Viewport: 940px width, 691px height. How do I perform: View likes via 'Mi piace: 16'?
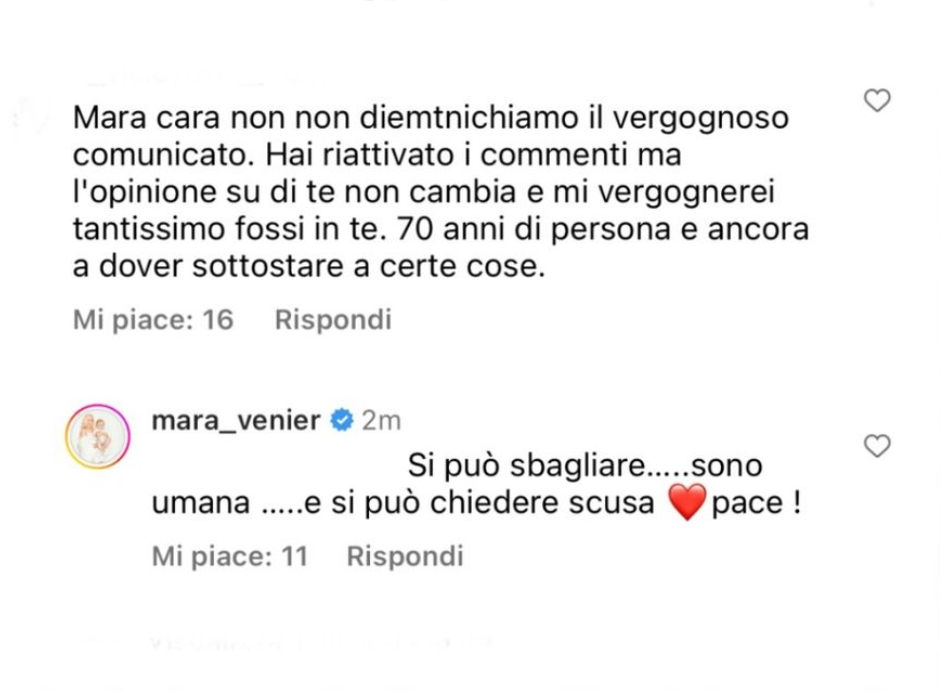click(x=153, y=319)
